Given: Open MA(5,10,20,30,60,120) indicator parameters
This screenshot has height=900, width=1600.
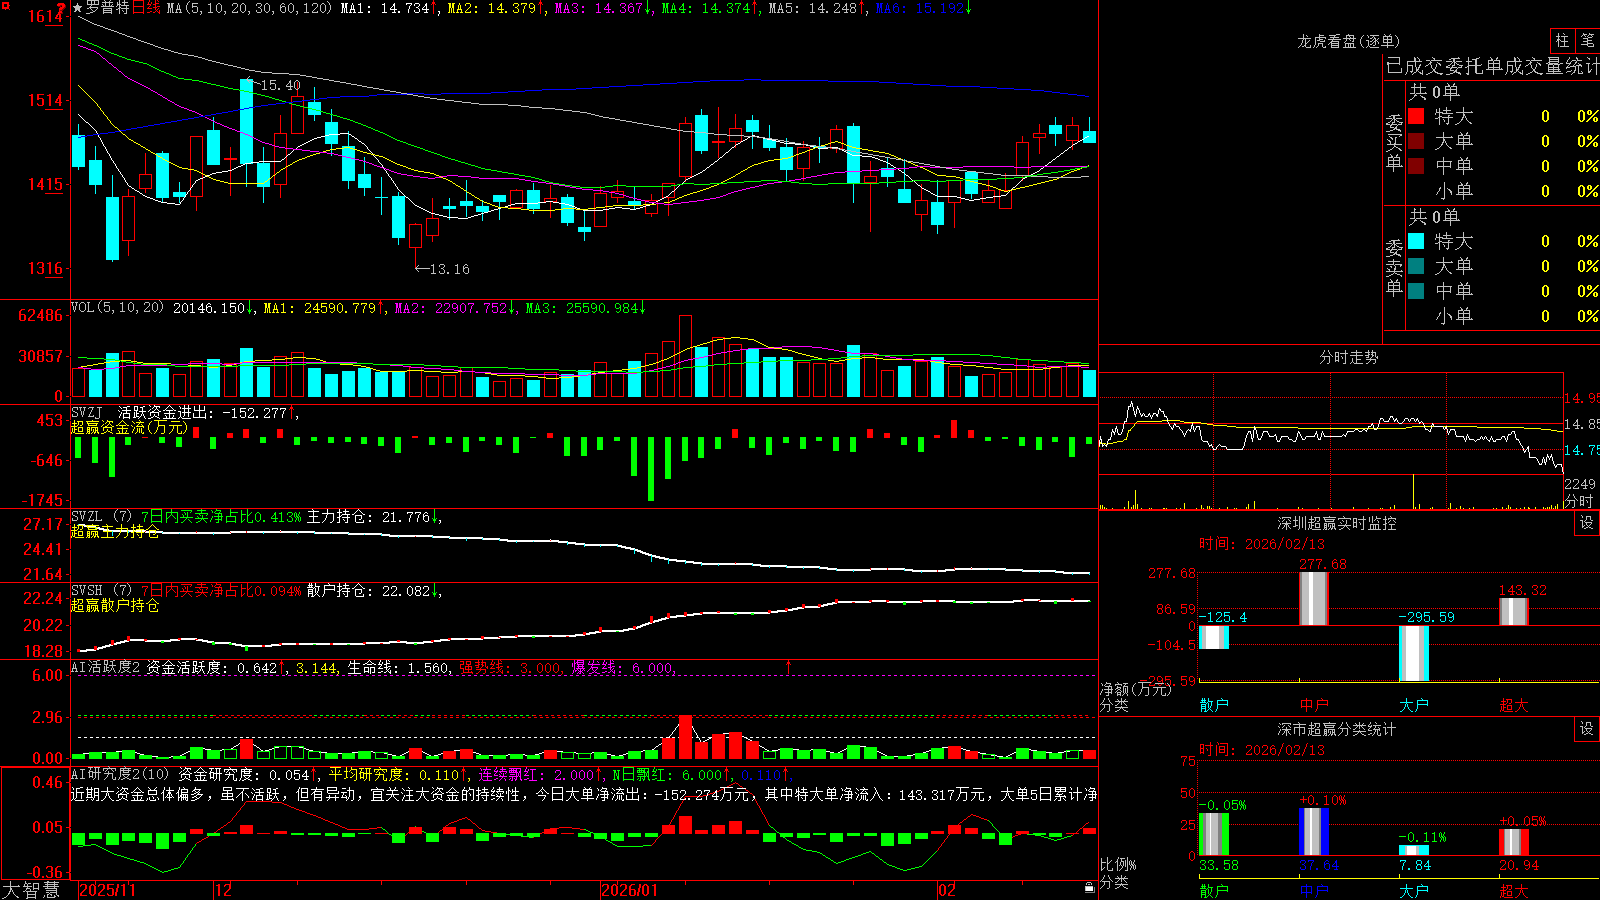Looking at the screenshot, I should [249, 8].
